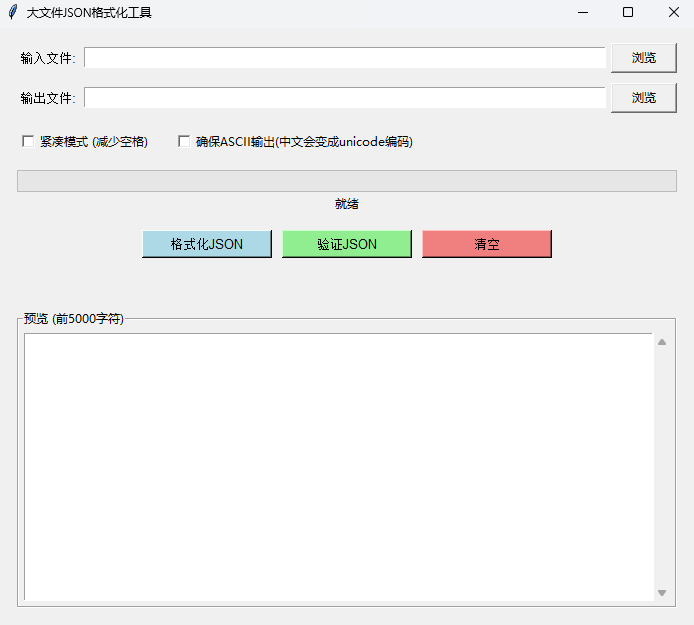Toggle the 确保ASCII输出 checkbox
694x625 pixels.
tap(184, 142)
